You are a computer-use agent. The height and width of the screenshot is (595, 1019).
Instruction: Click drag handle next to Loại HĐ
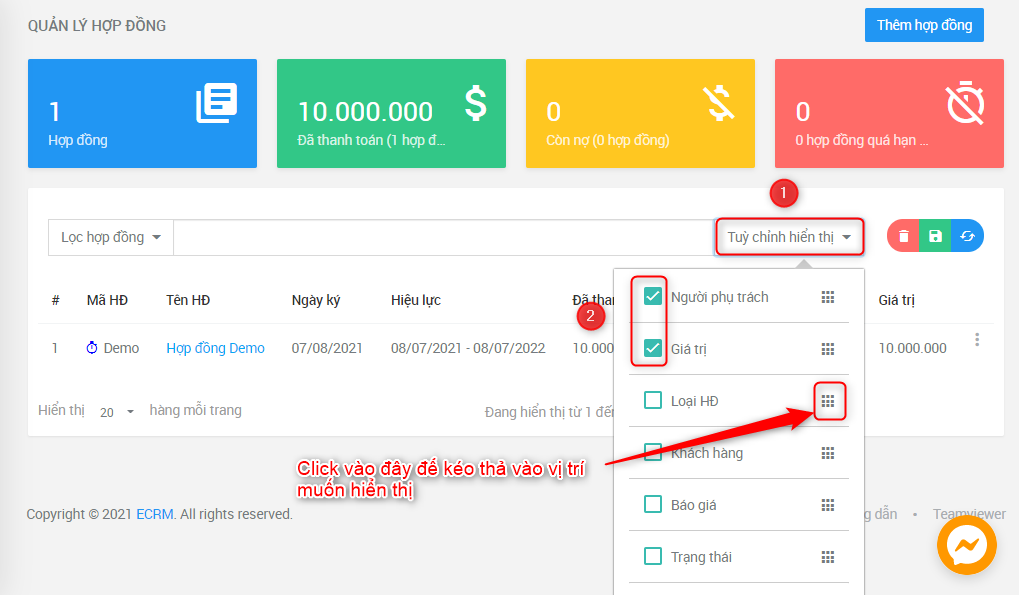[x=828, y=401]
